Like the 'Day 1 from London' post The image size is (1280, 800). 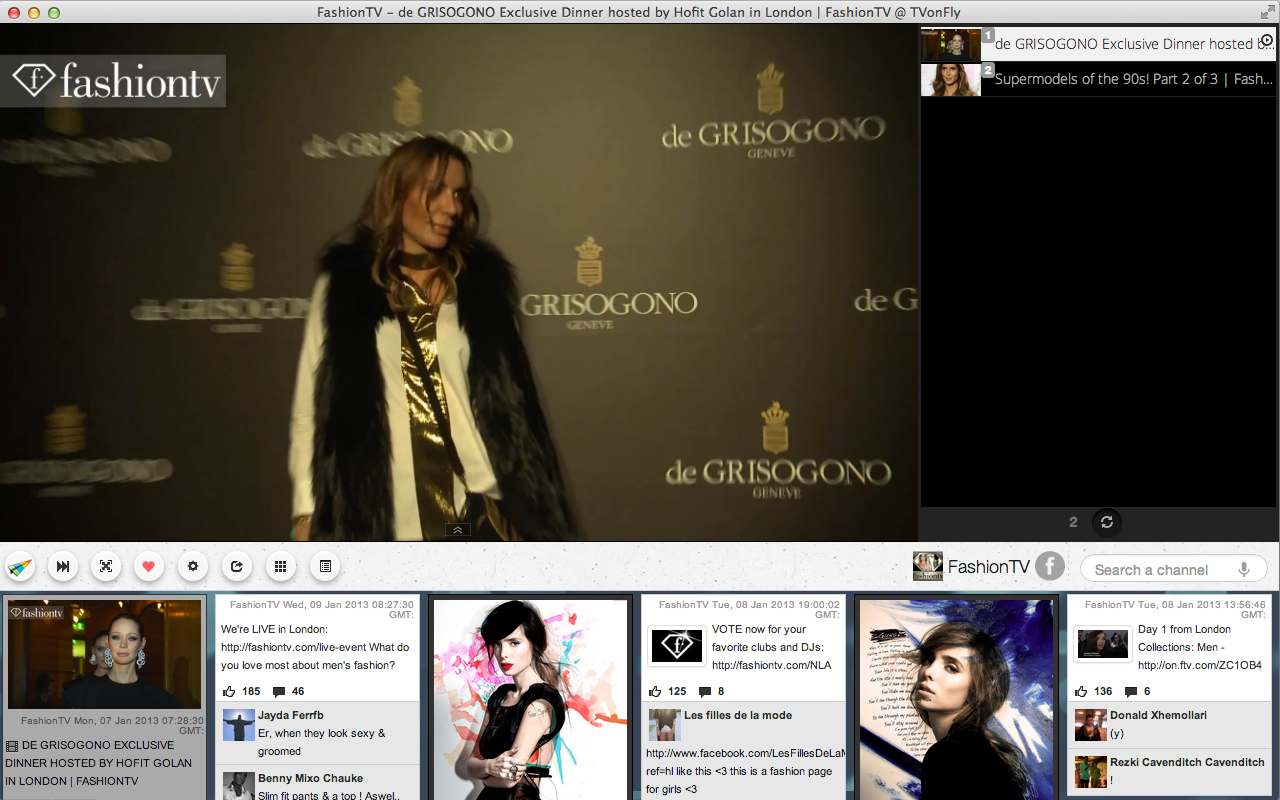(x=1081, y=691)
